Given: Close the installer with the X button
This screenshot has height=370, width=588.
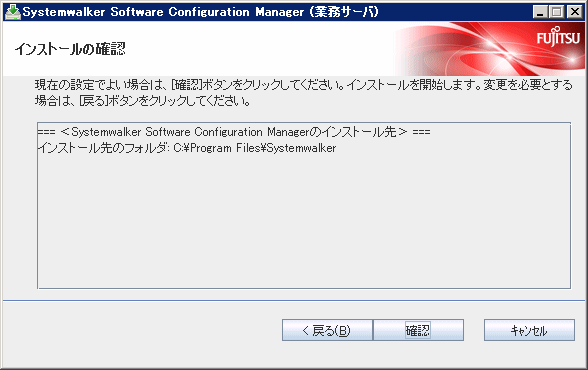Looking at the screenshot, I should tap(574, 12).
